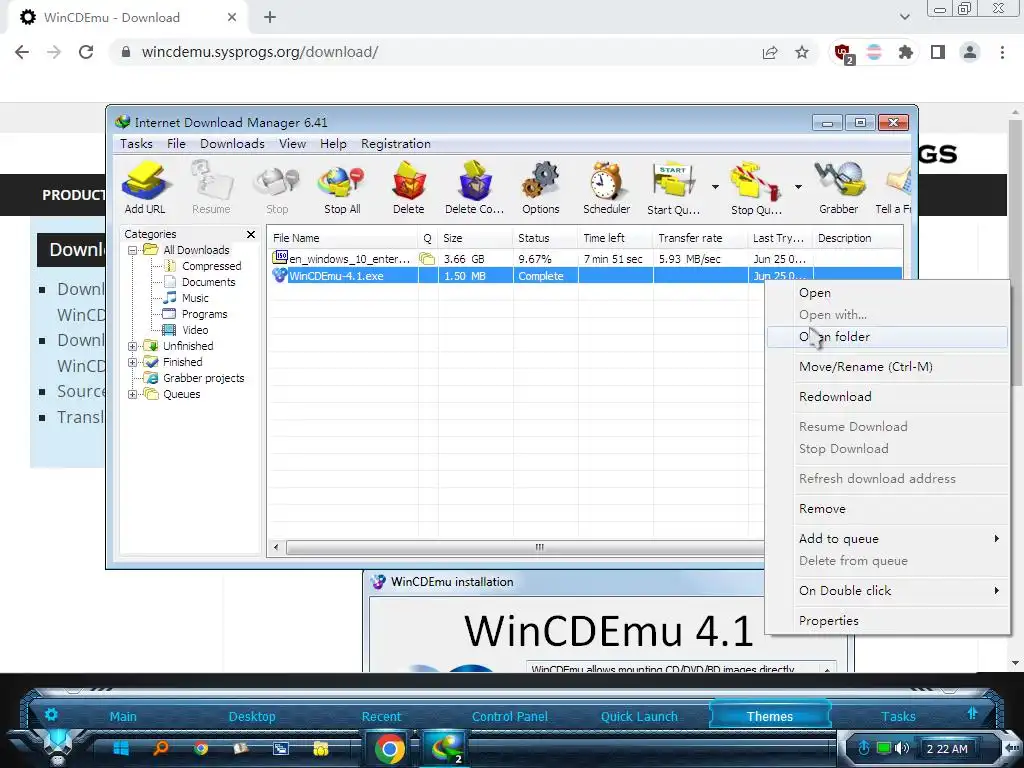Click the Stop All toolbar icon
1024x768 pixels.
pos(342,187)
